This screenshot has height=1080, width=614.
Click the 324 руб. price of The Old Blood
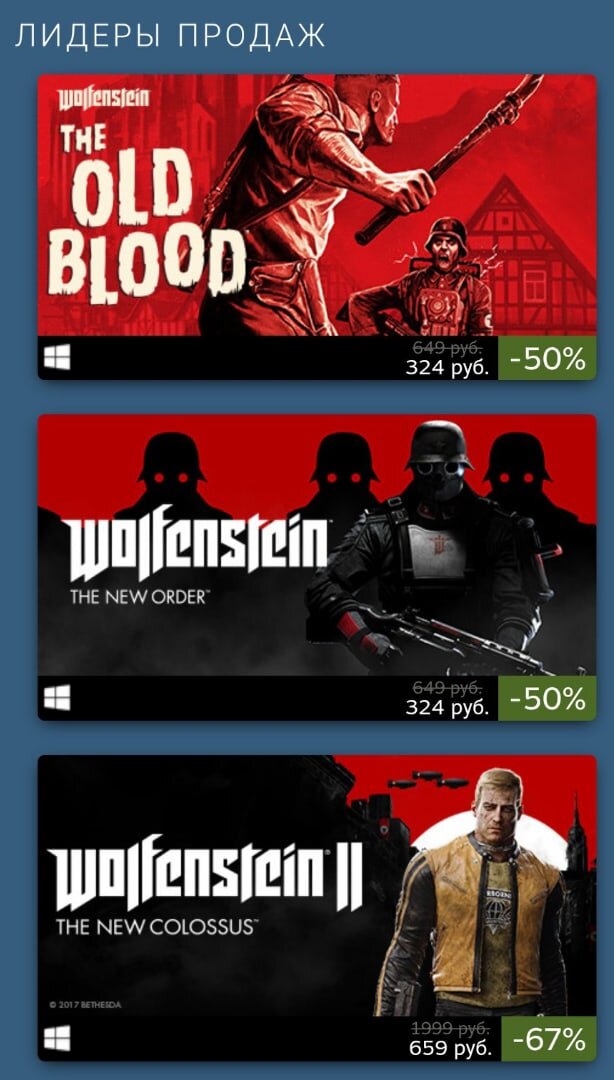[447, 368]
